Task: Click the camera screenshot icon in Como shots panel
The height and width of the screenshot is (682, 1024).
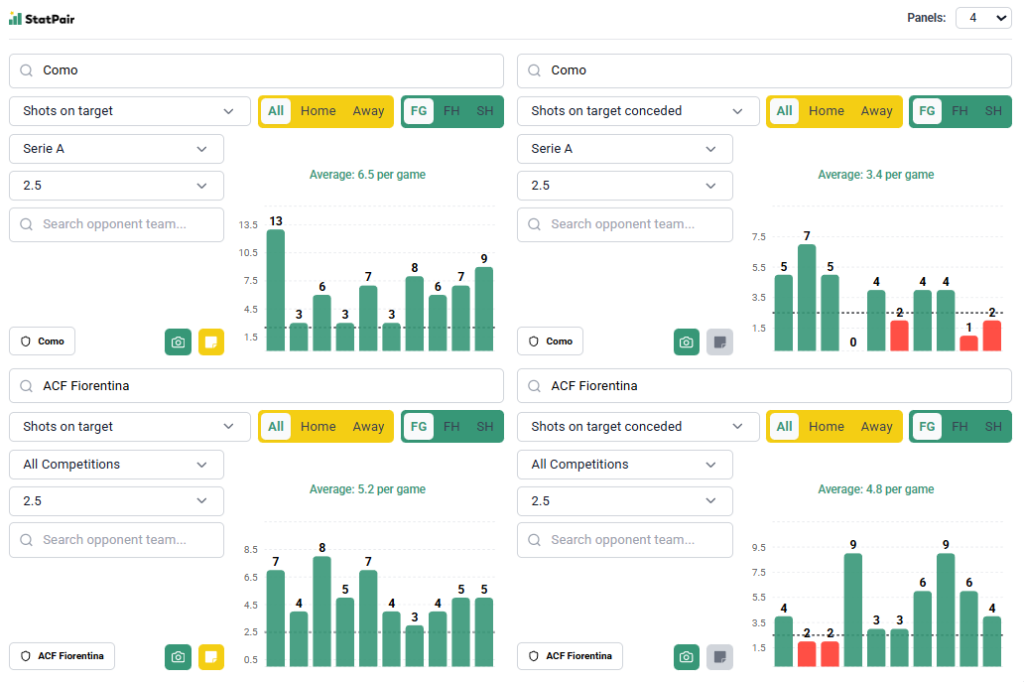Action: coord(178,342)
